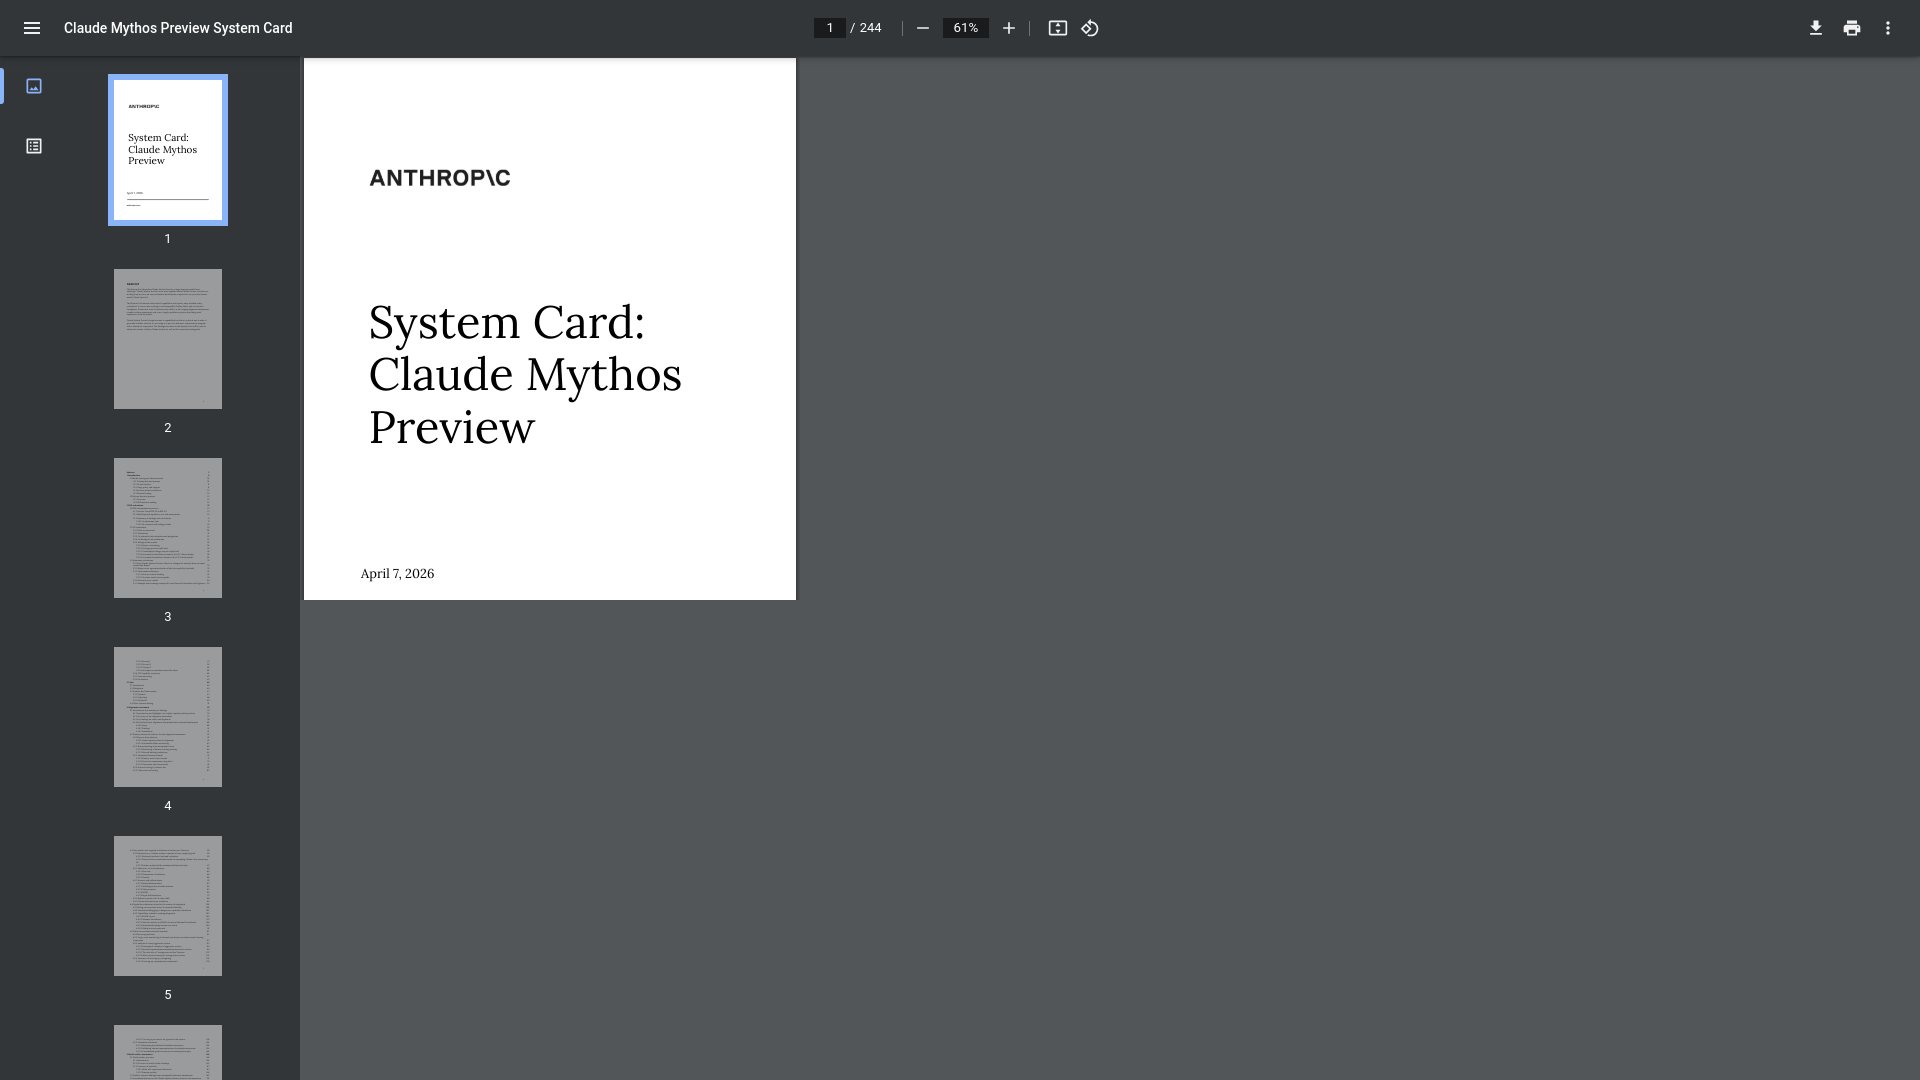The width and height of the screenshot is (1920, 1080).
Task: Print the document
Action: coord(1852,28)
